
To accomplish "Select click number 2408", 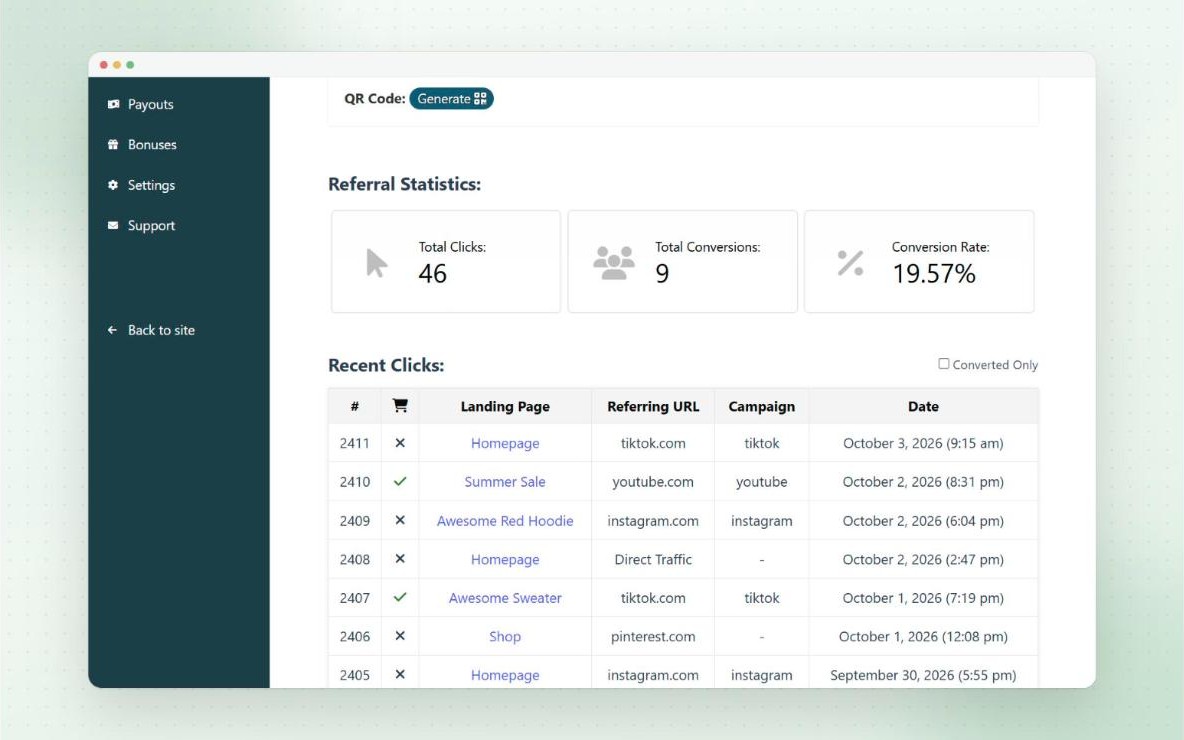I will pos(355,560).
